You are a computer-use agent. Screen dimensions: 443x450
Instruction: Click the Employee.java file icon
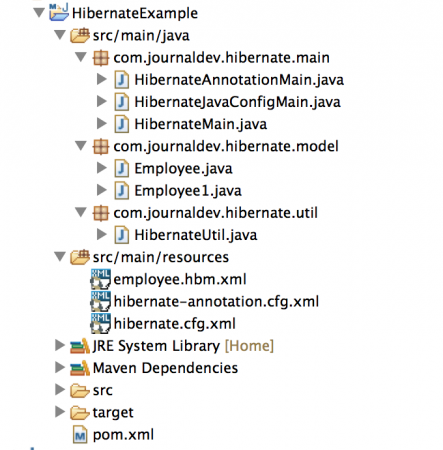click(122, 168)
